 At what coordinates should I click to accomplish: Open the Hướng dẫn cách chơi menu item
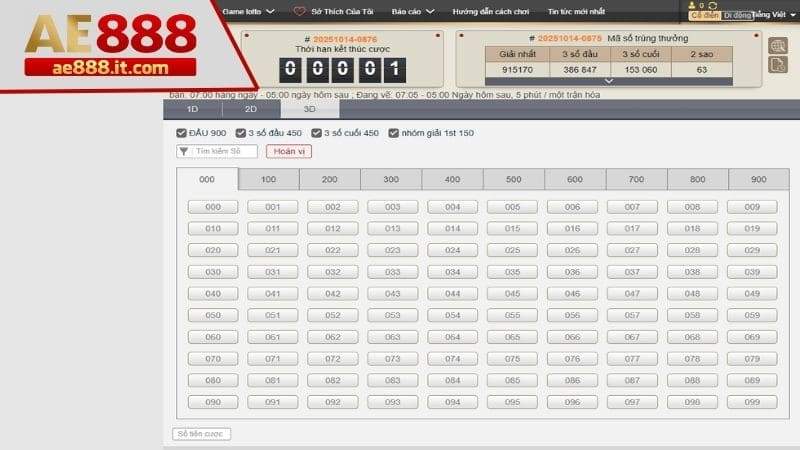tap(490, 12)
